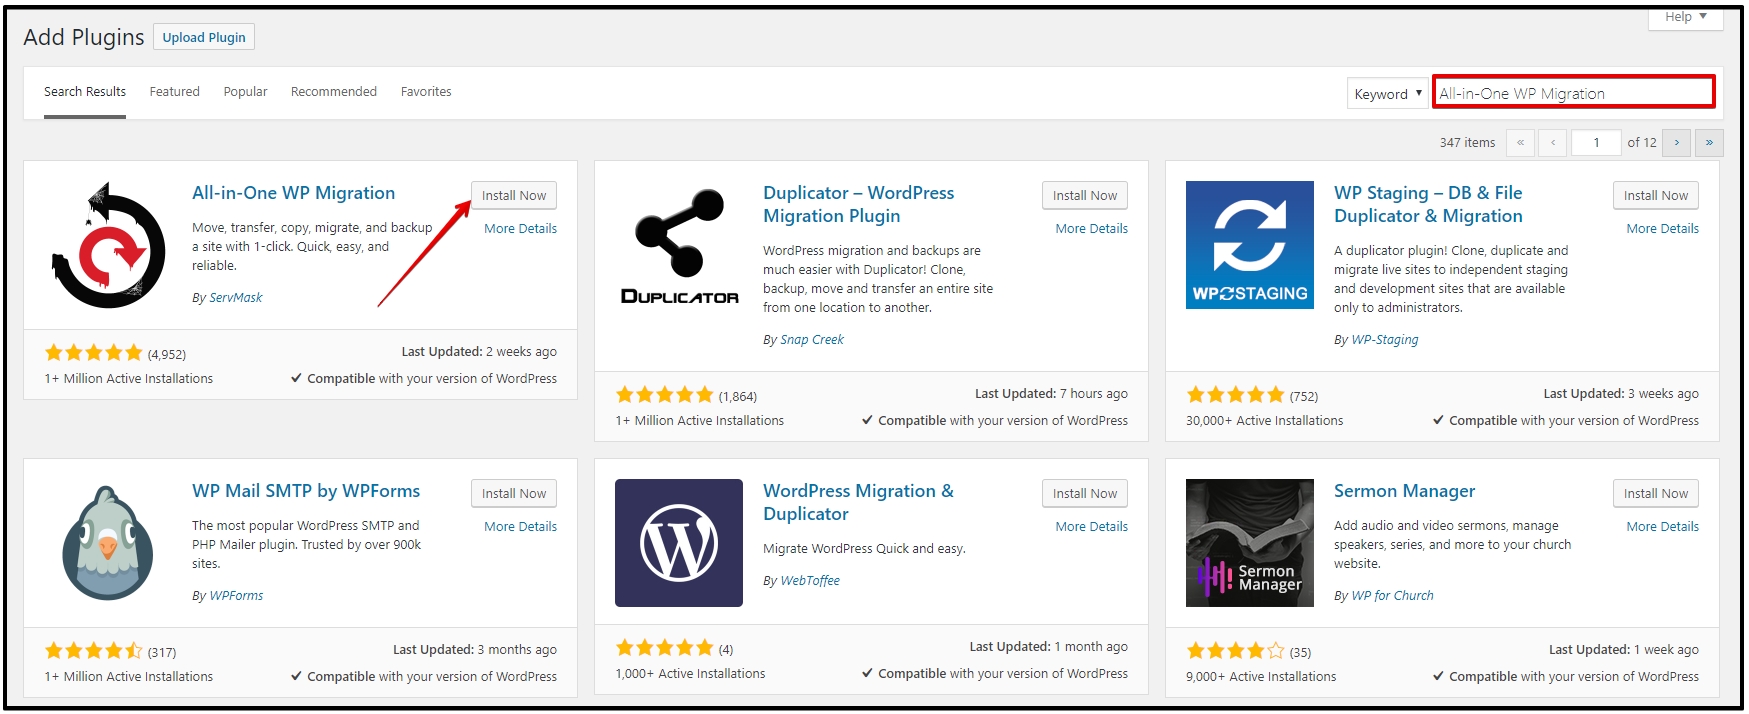Switch to the Search Results tab

[x=85, y=91]
